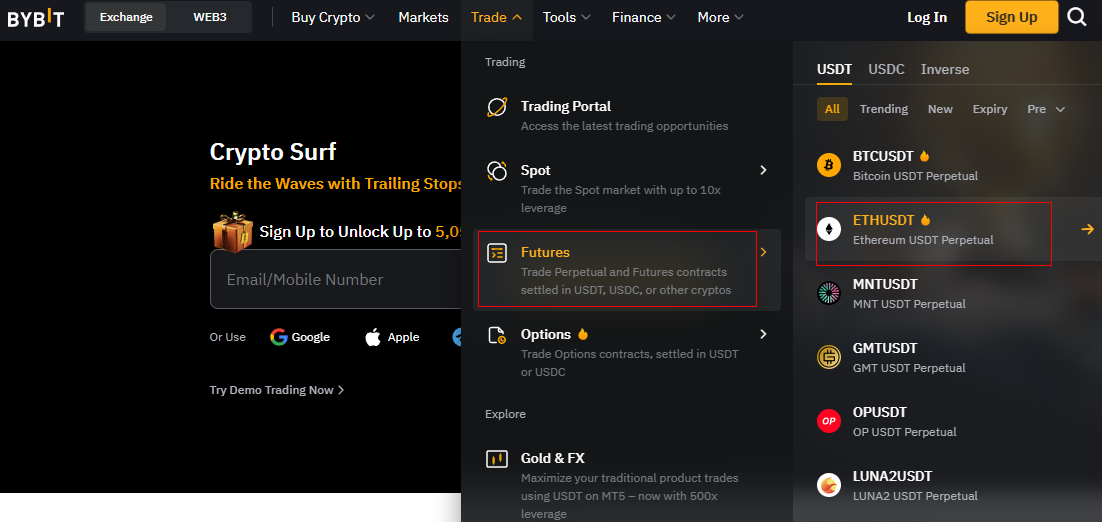The image size is (1102, 522).
Task: Open the search magnifier icon
Action: [x=1077, y=17]
